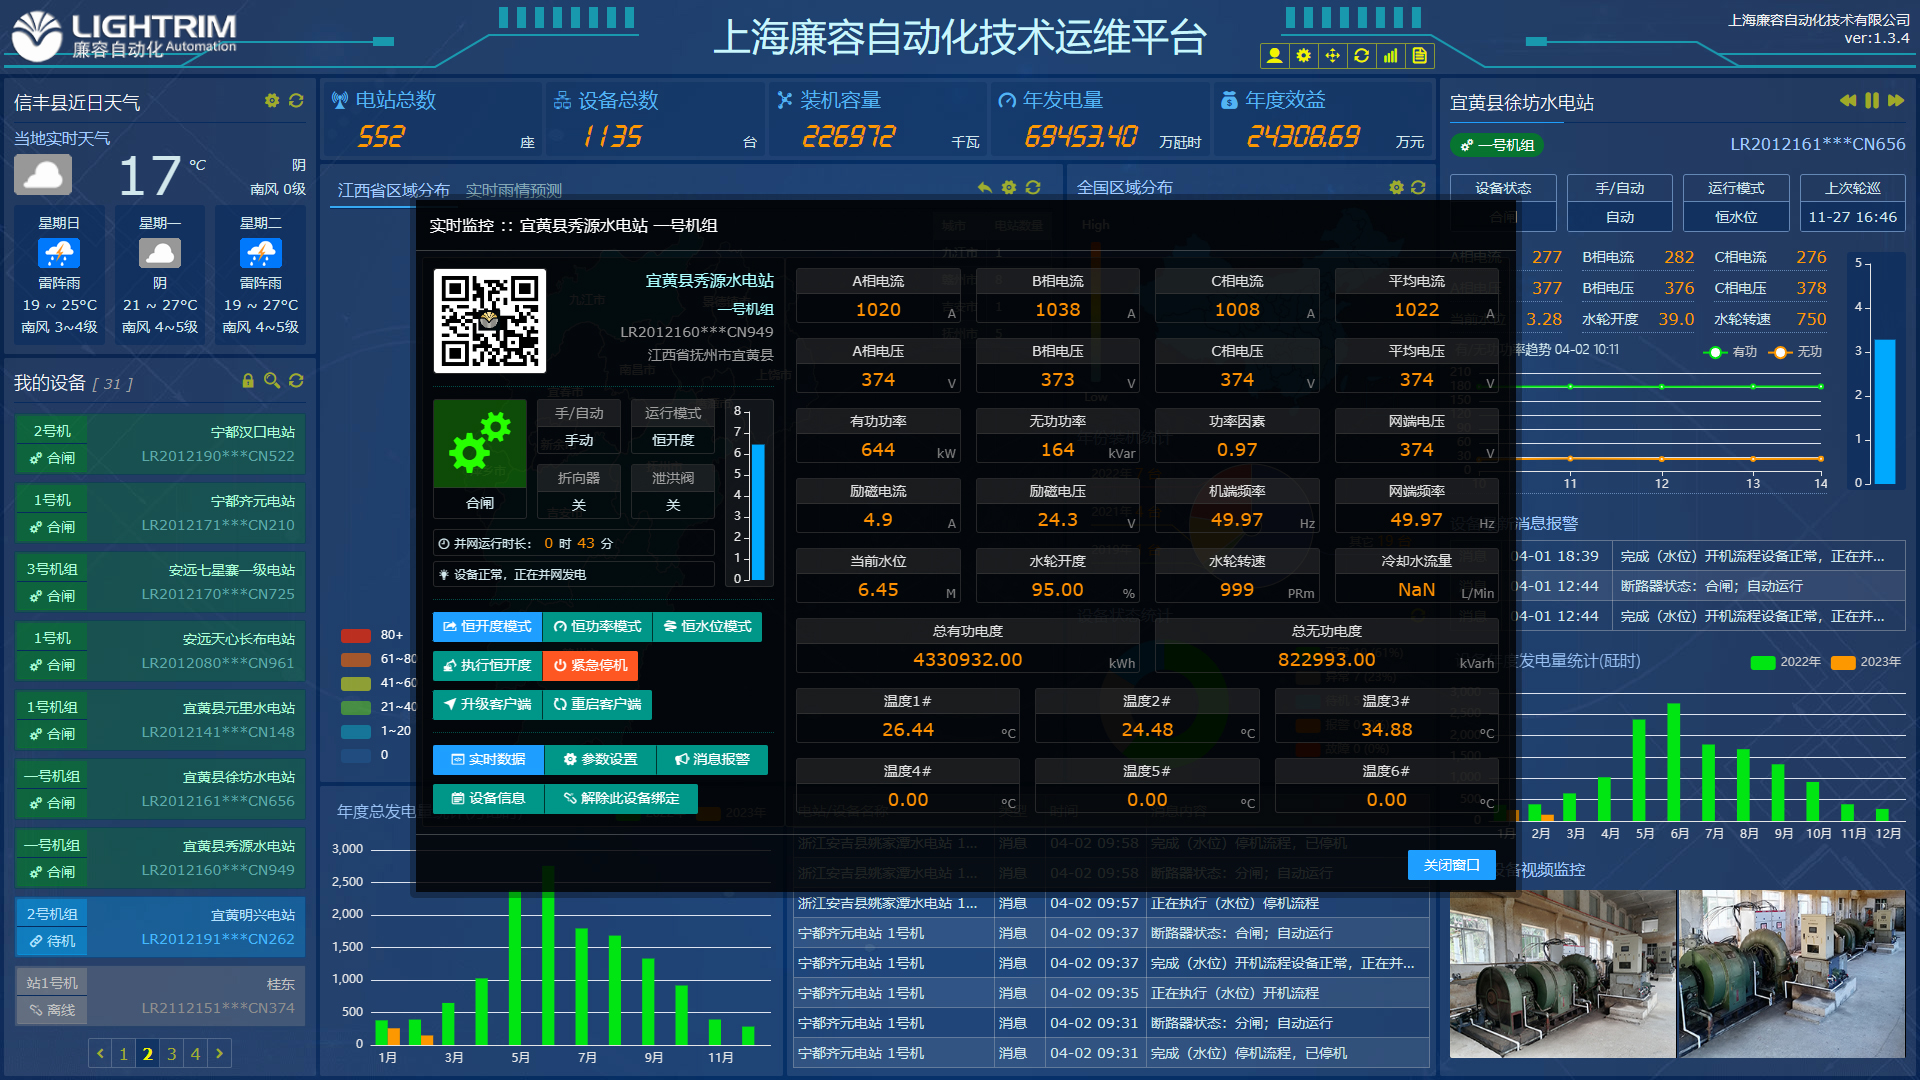Click the back arrow in 江西省区域分布 panel
This screenshot has height=1080, width=1920.
pyautogui.click(x=985, y=187)
